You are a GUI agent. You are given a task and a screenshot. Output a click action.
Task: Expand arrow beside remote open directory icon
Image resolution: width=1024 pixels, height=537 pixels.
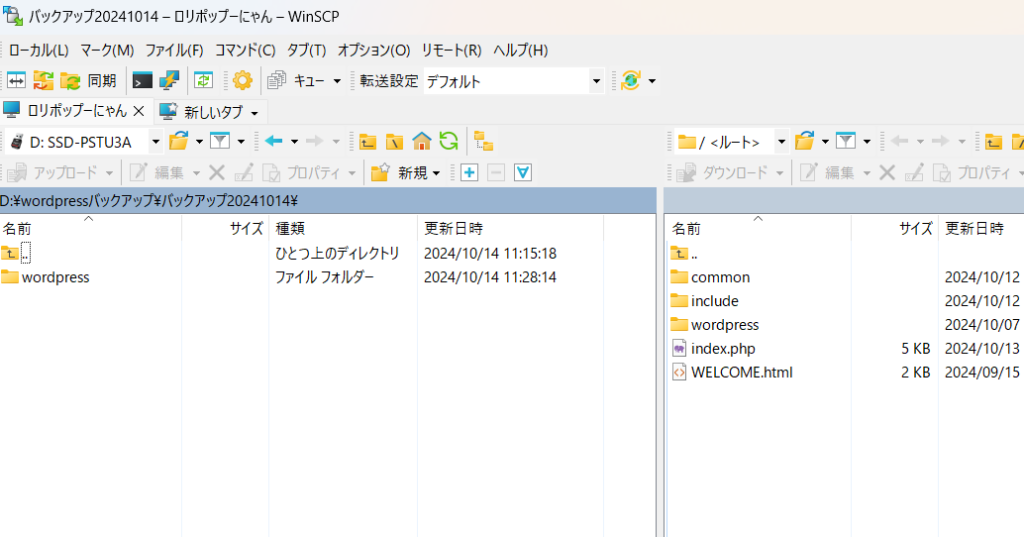coord(825,141)
